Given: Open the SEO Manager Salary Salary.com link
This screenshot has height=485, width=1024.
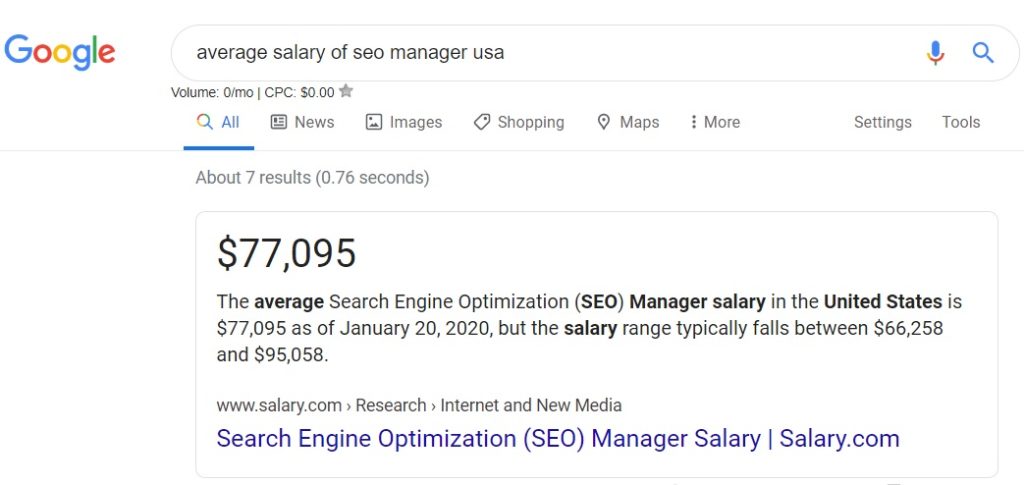Looking at the screenshot, I should coord(558,438).
